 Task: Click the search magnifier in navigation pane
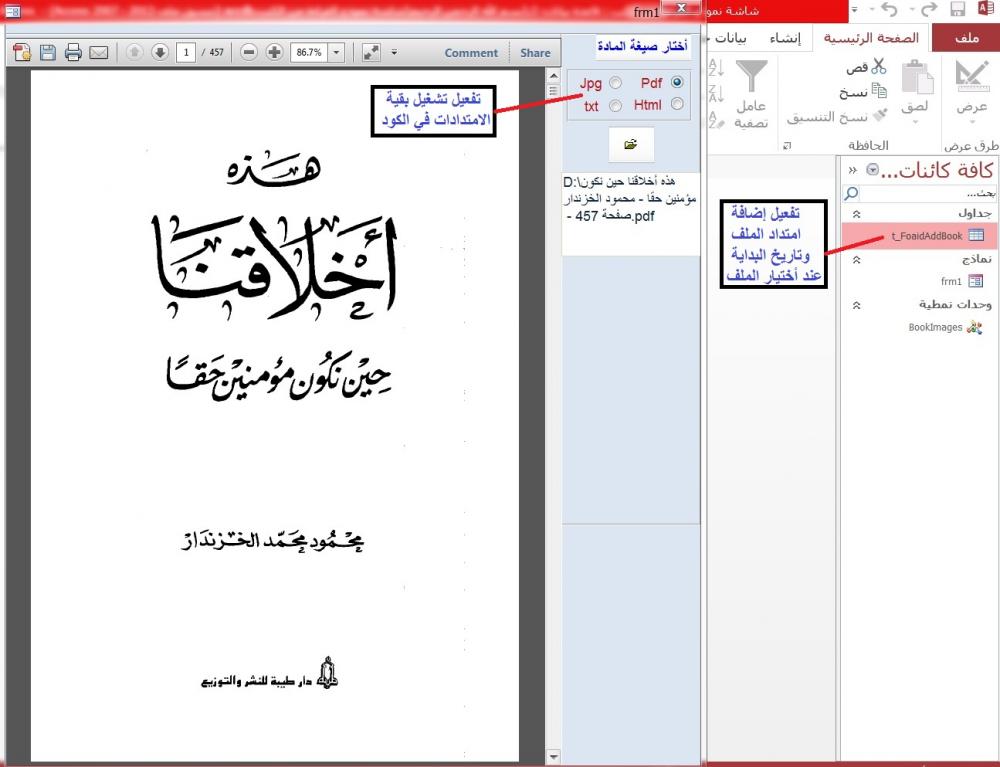pyautogui.click(x=851, y=193)
